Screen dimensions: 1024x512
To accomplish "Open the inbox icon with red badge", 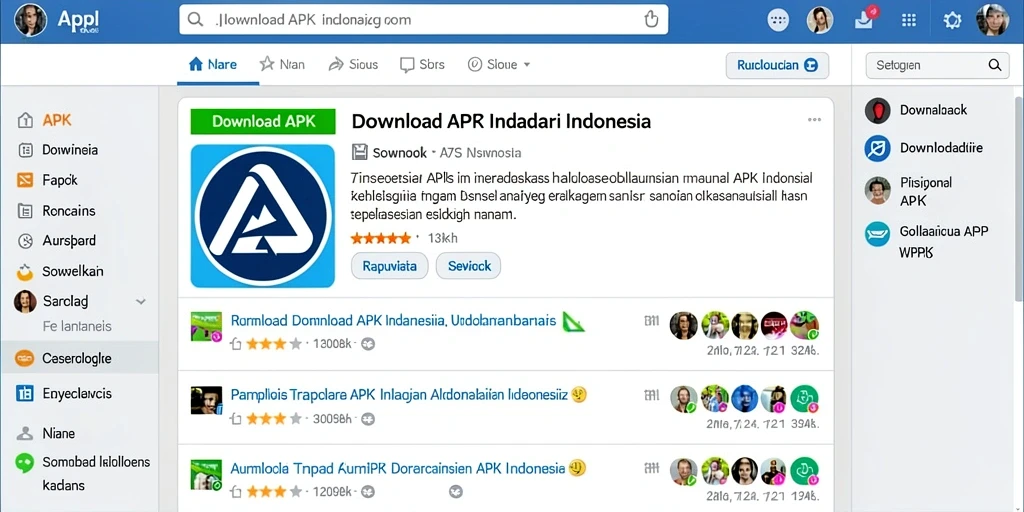I will coord(864,20).
